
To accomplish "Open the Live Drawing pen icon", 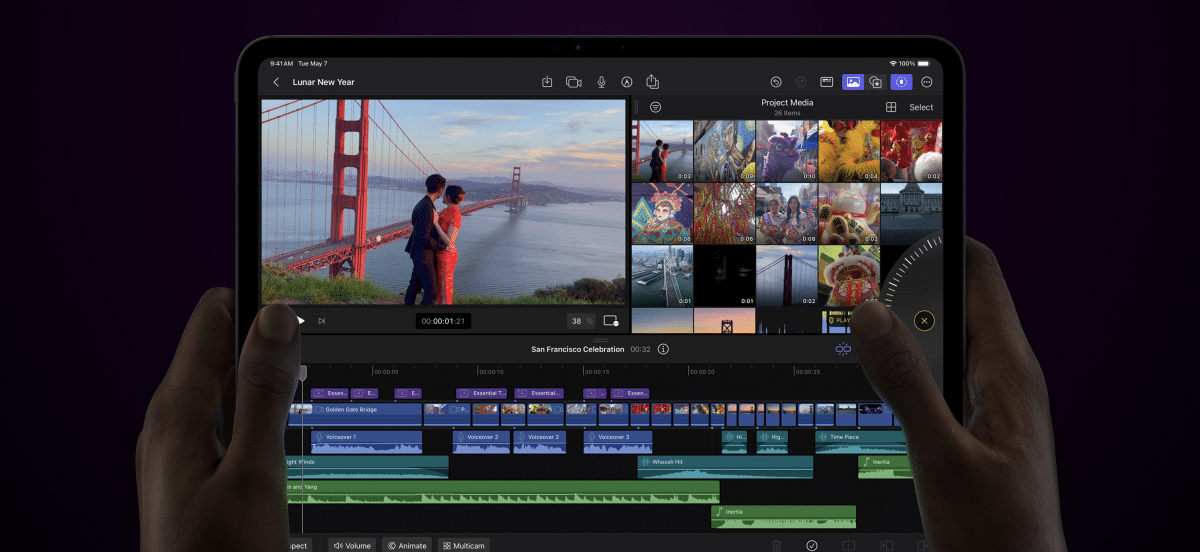I will (x=627, y=82).
